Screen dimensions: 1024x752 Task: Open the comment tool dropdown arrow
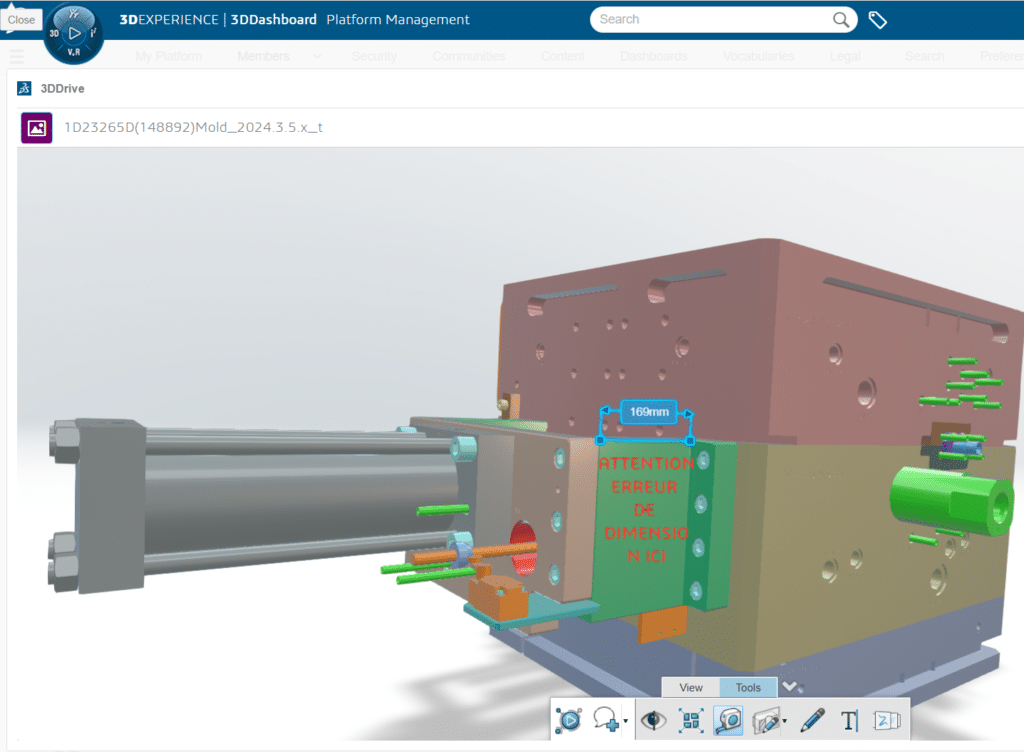click(626, 721)
